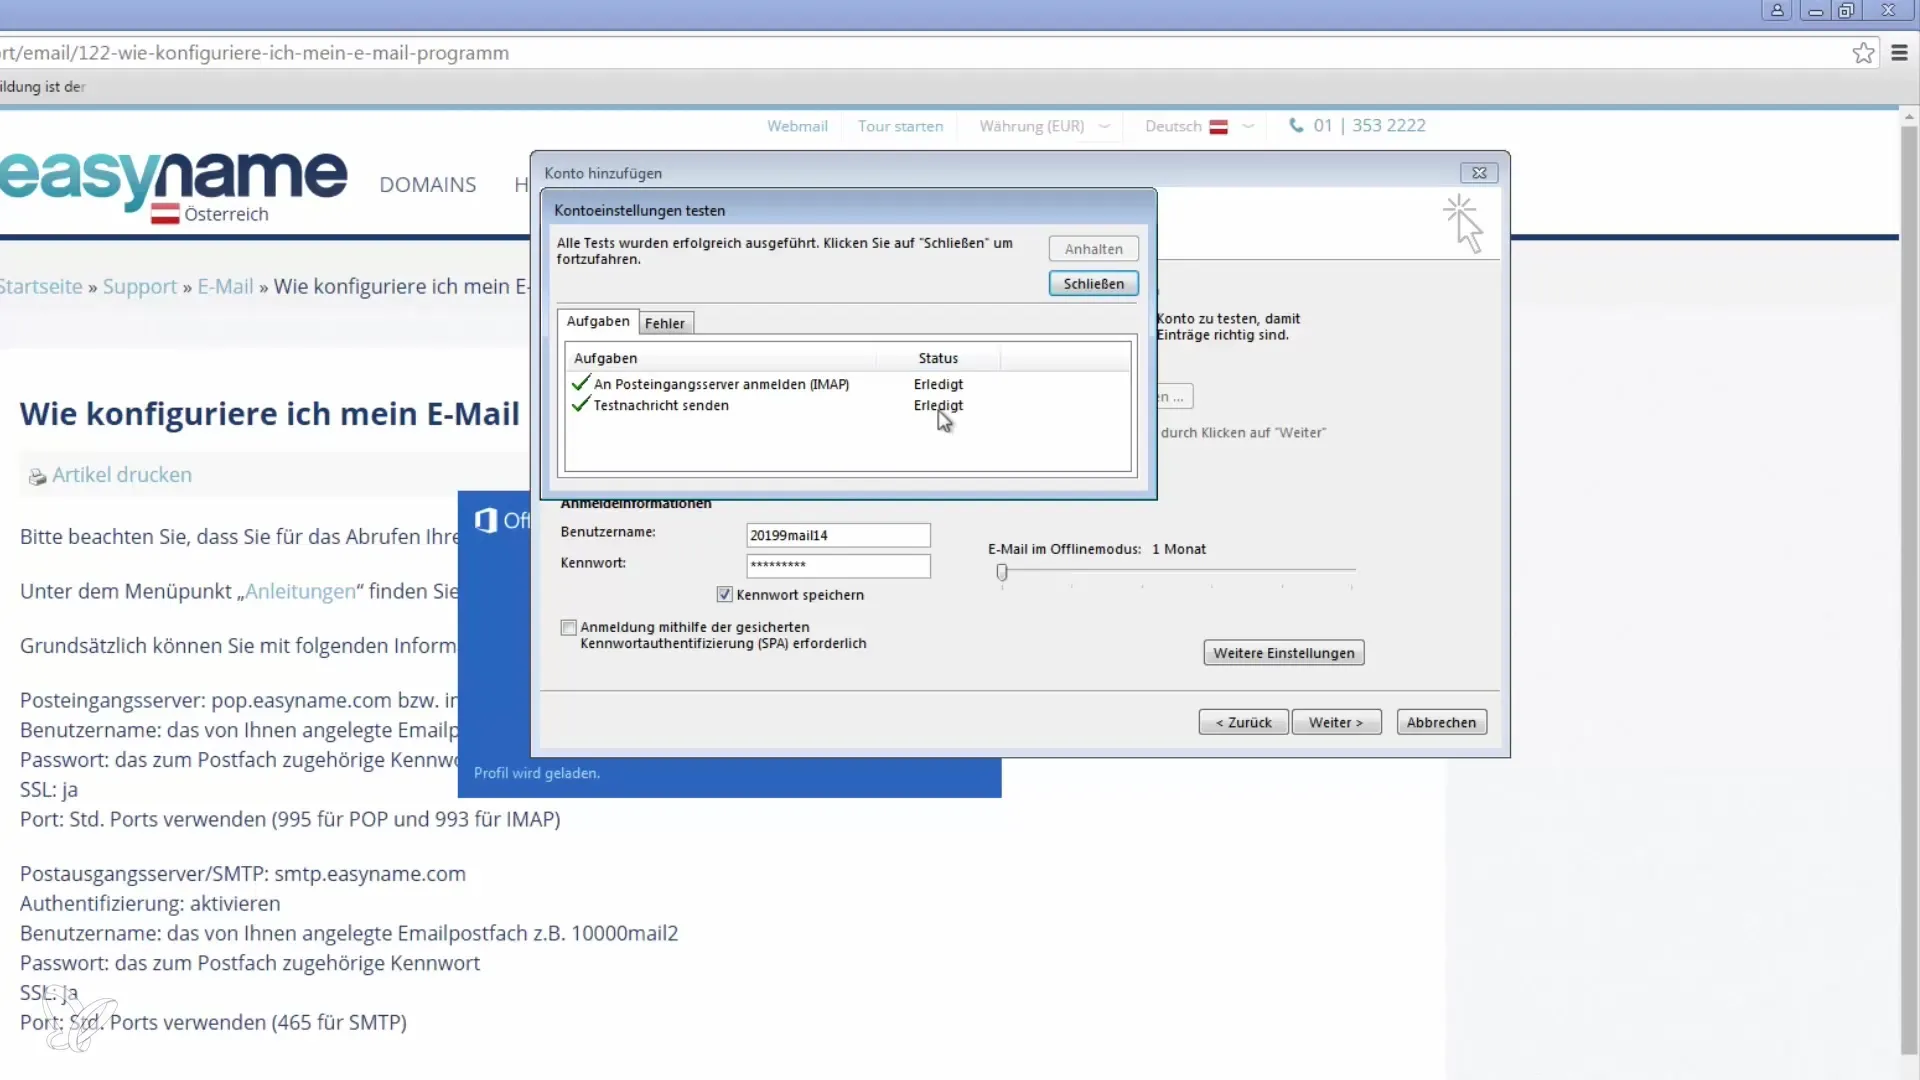
Task: Click the 01 | 353 2222 phone number
Action: coord(1369,126)
